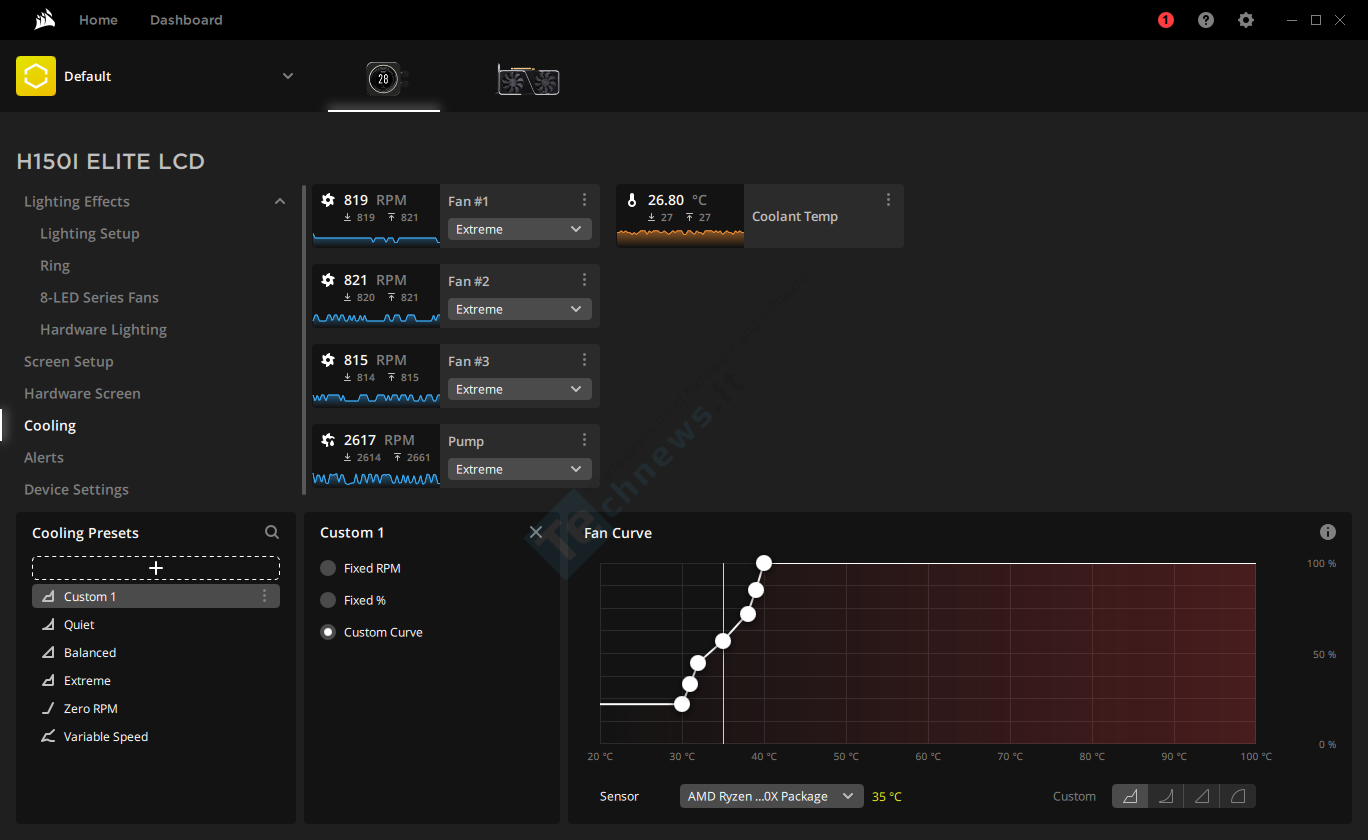Select the Variable Speed cooling preset

(x=156, y=736)
